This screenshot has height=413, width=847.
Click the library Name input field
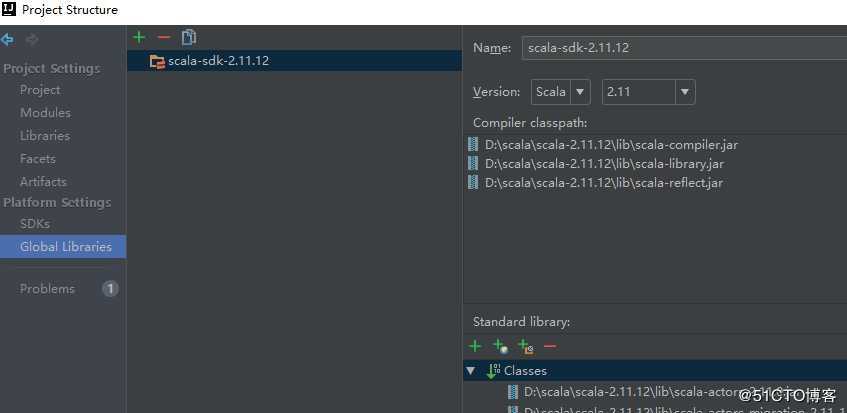[684, 48]
